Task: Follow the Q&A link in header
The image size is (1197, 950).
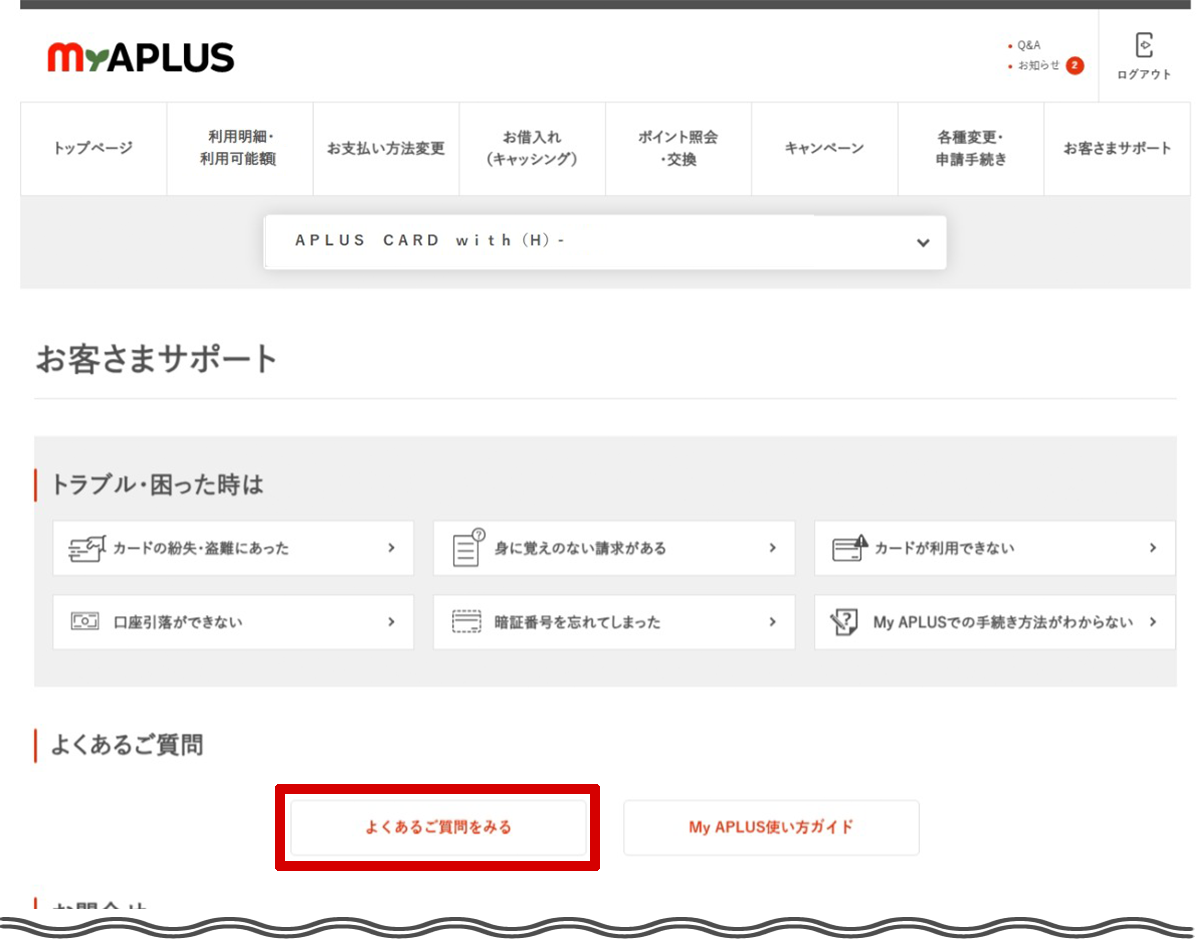Action: [1028, 46]
